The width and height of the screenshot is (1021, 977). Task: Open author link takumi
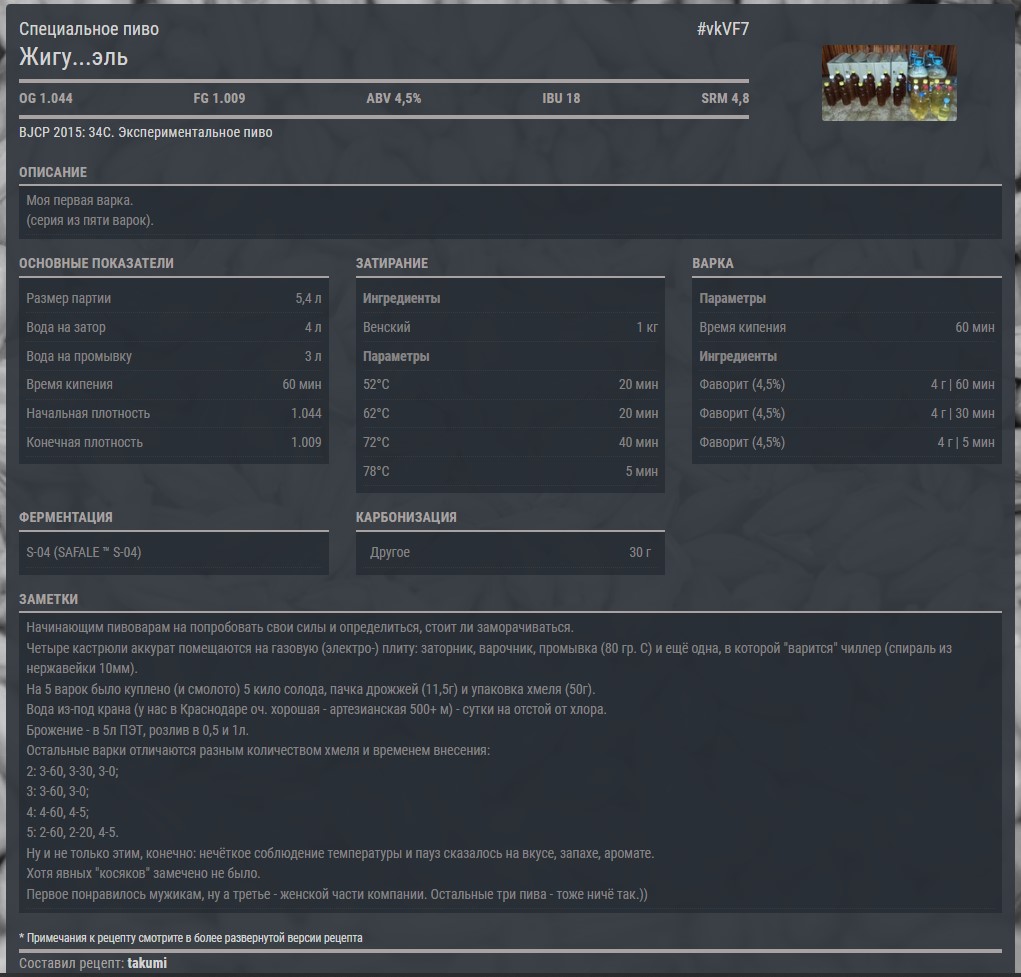tap(147, 963)
